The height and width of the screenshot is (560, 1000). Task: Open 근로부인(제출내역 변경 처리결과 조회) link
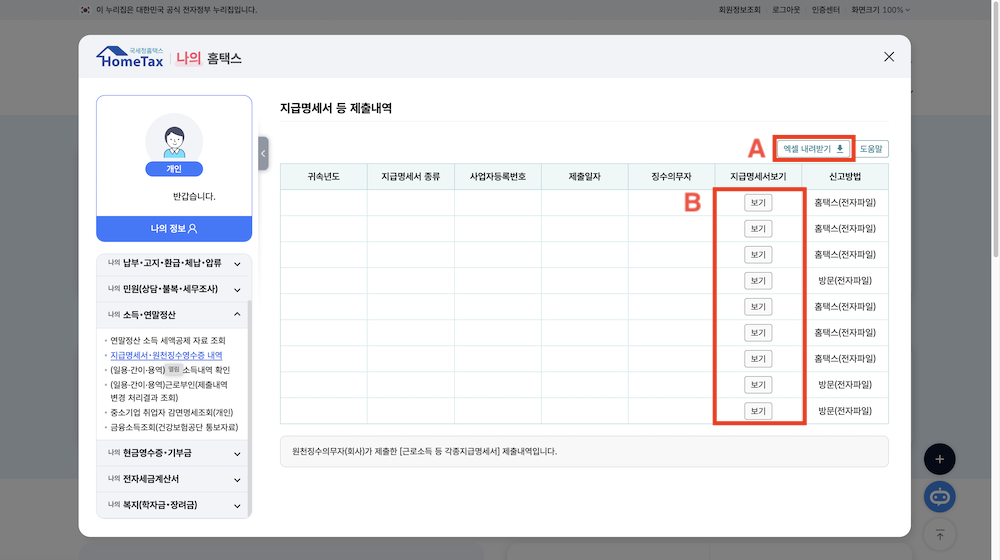(168, 391)
